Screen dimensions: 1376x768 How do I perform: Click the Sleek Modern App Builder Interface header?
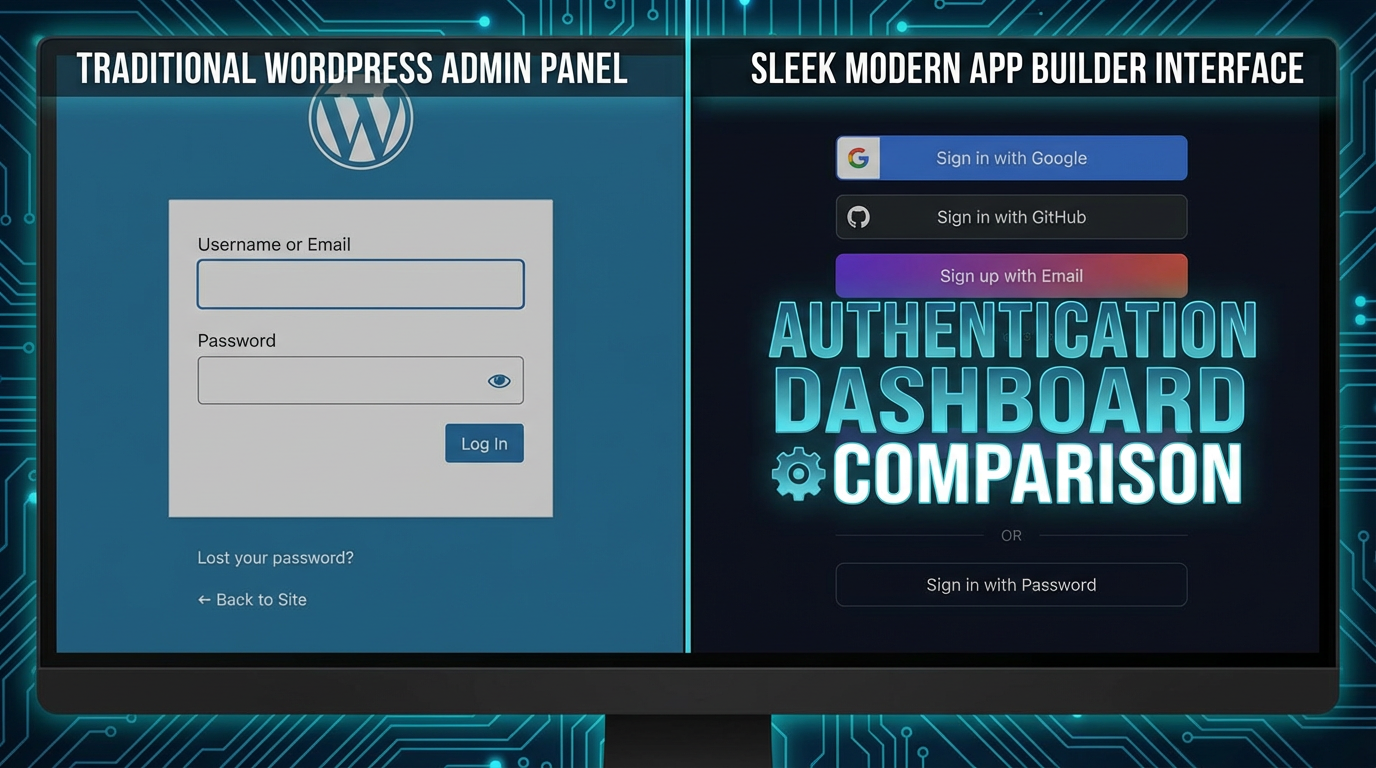1028,67
